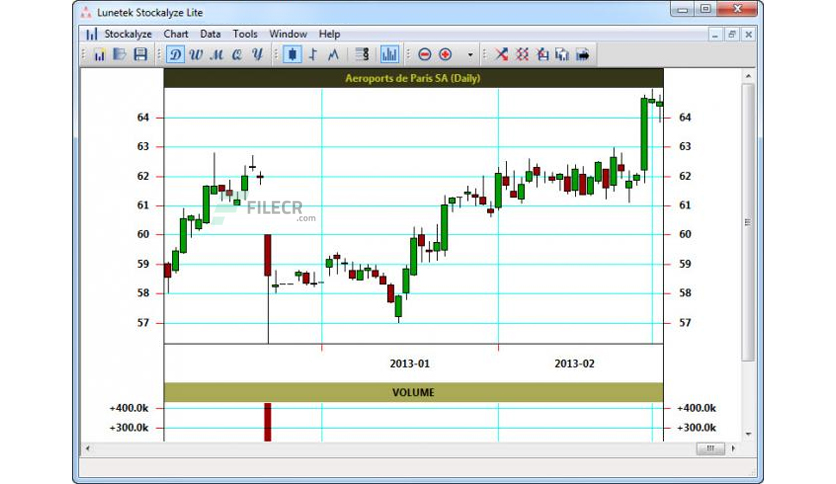Click the large red candlestick near 60
This screenshot has width=836, height=484.
[268, 255]
